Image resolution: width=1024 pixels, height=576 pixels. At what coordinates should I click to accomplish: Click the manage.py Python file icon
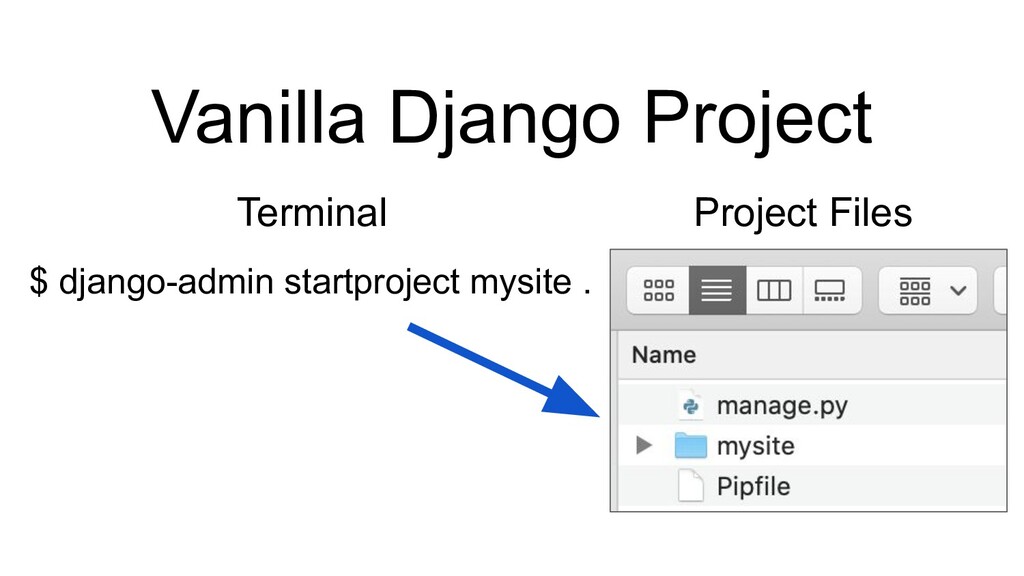[690, 406]
